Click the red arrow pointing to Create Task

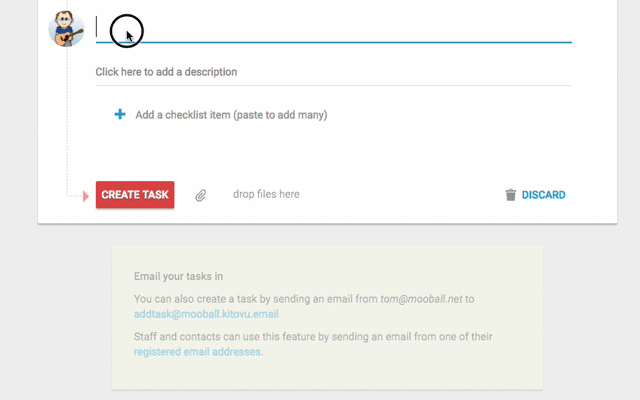[x=86, y=196]
